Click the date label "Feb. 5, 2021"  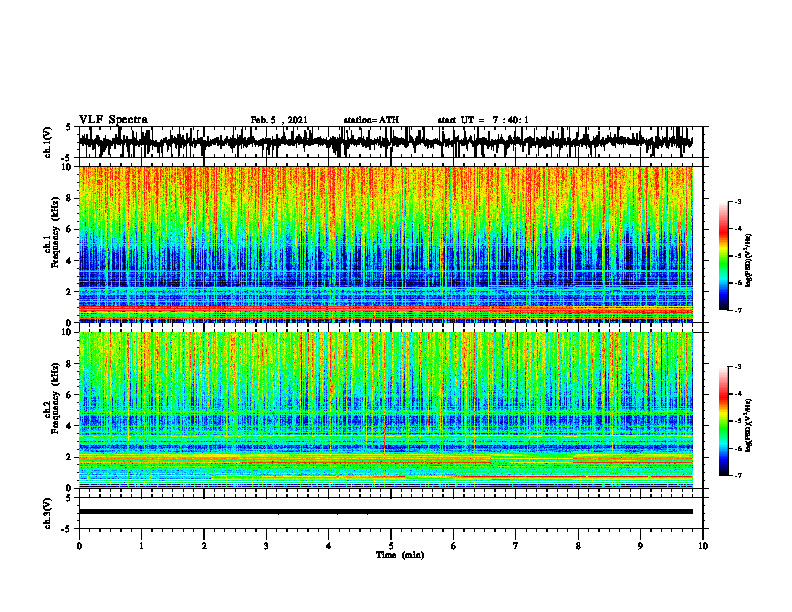[x=279, y=120]
